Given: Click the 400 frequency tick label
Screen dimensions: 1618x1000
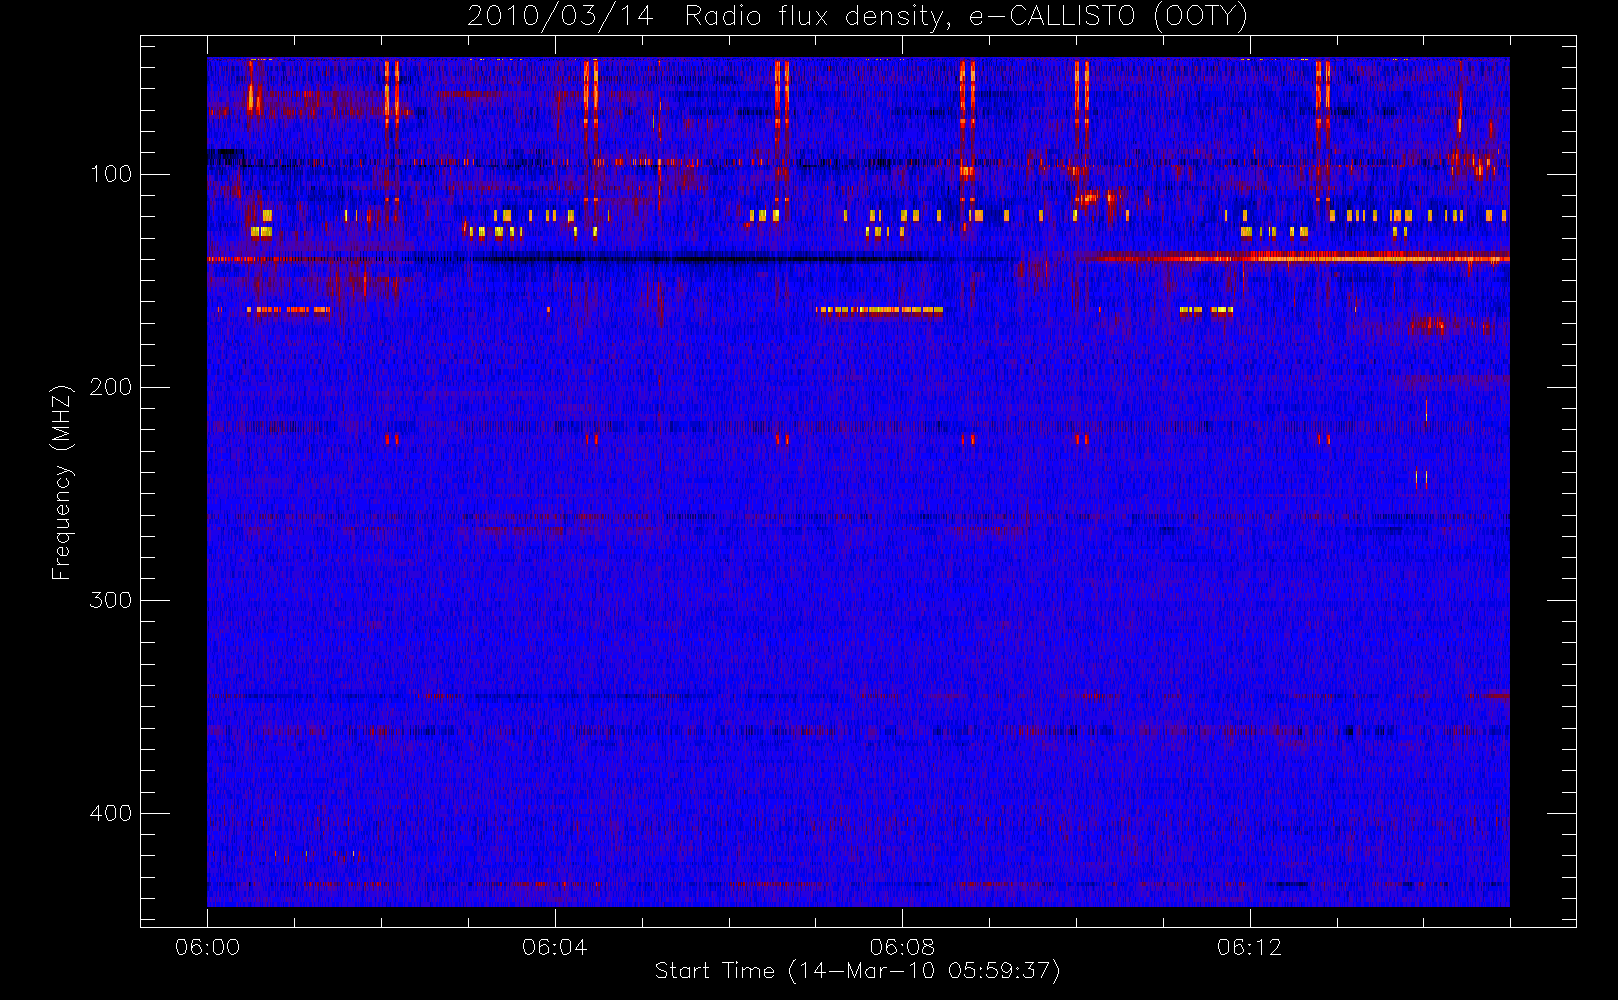Looking at the screenshot, I should (x=111, y=813).
